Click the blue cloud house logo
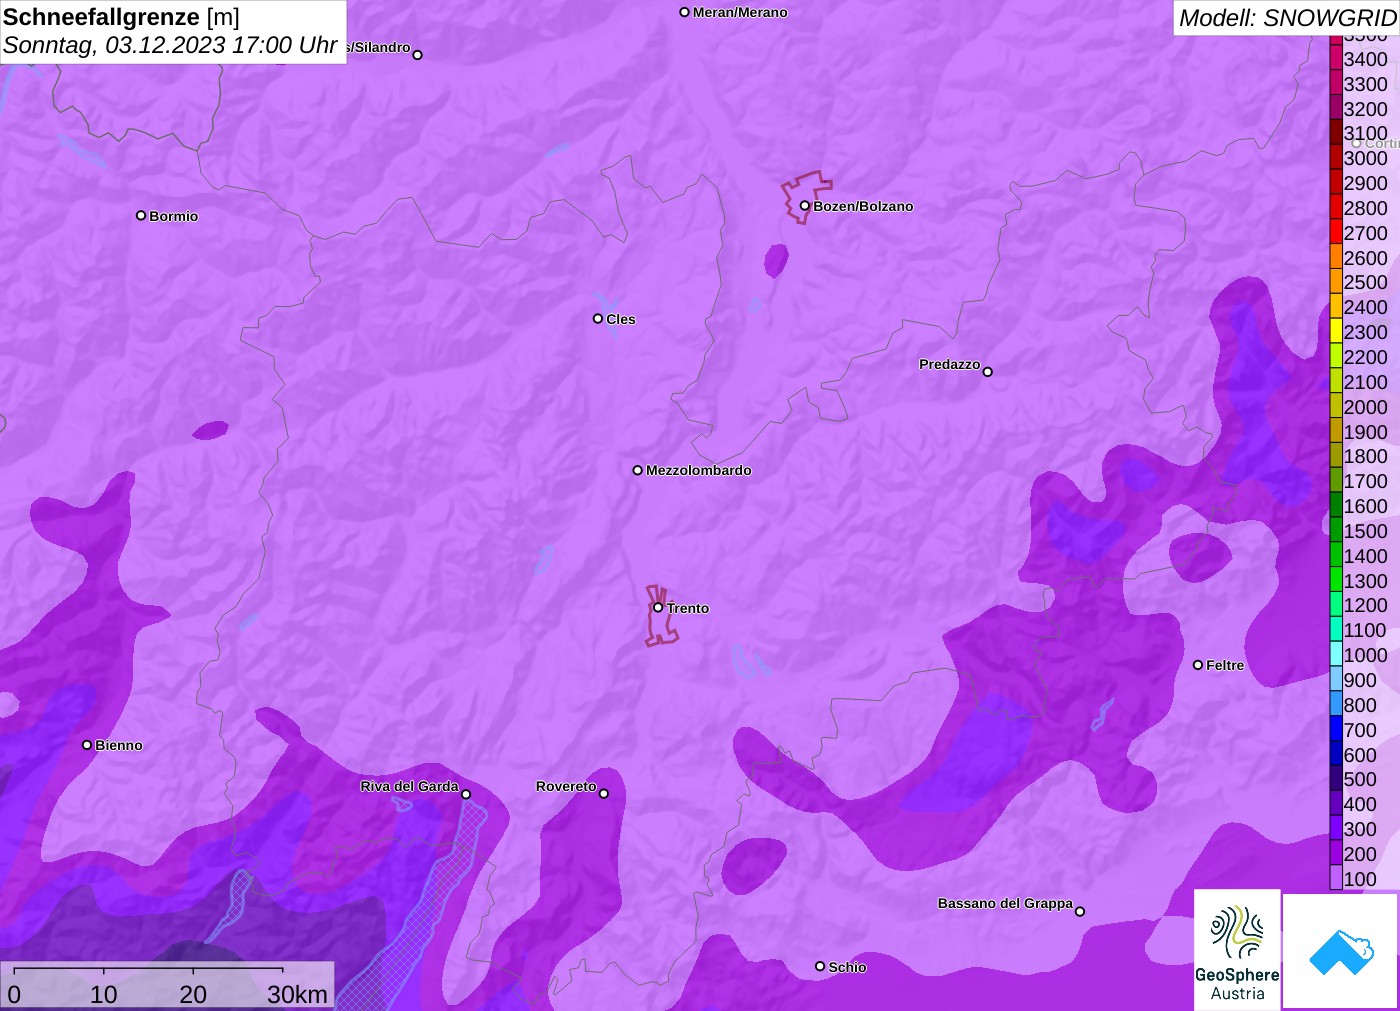 click(x=1341, y=951)
